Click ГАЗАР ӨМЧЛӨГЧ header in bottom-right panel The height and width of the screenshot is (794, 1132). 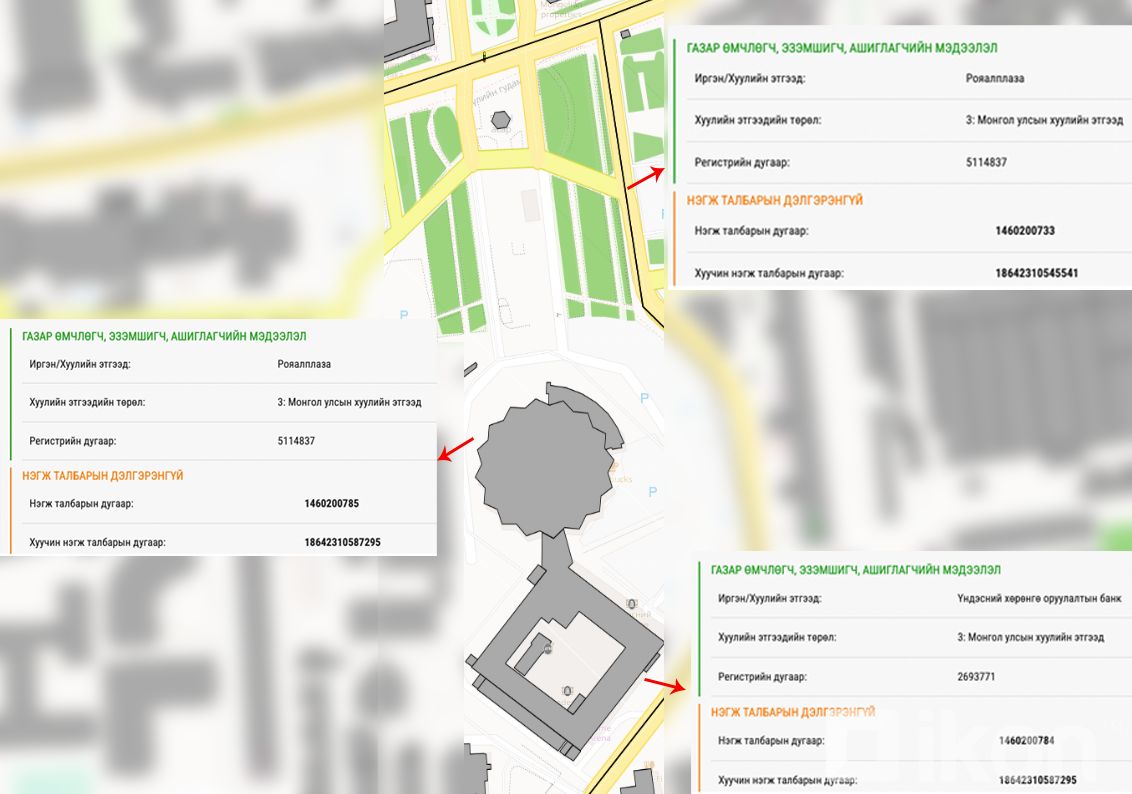point(855,570)
